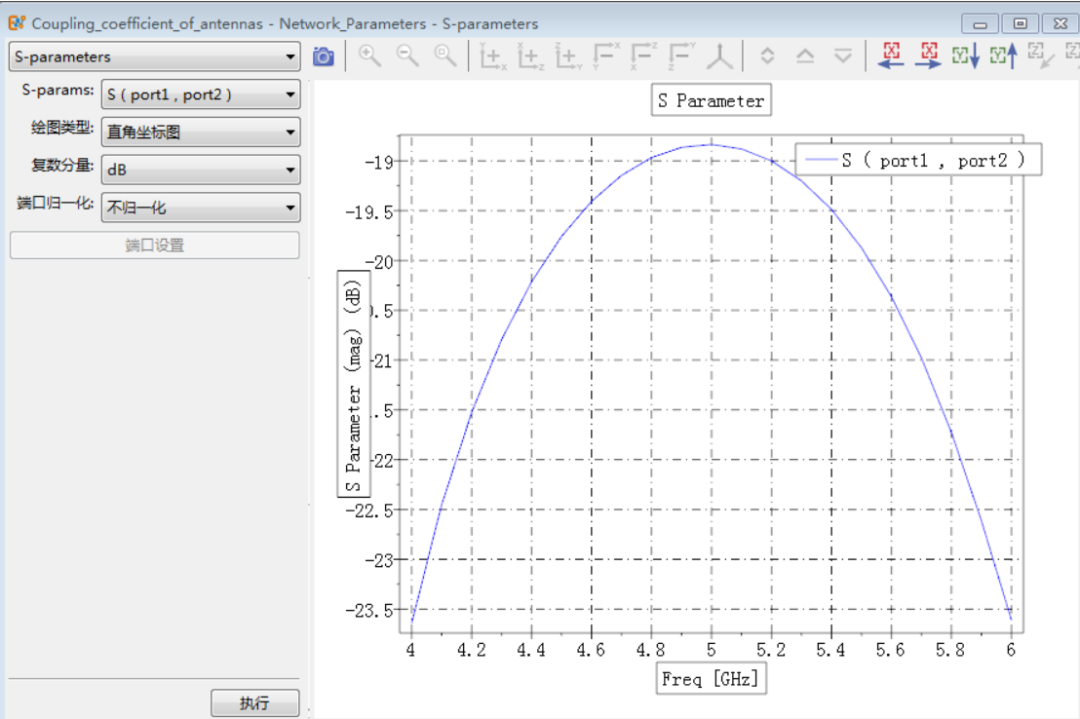
Task: Maximize the S-parameters window
Action: pyautogui.click(x=1020, y=24)
